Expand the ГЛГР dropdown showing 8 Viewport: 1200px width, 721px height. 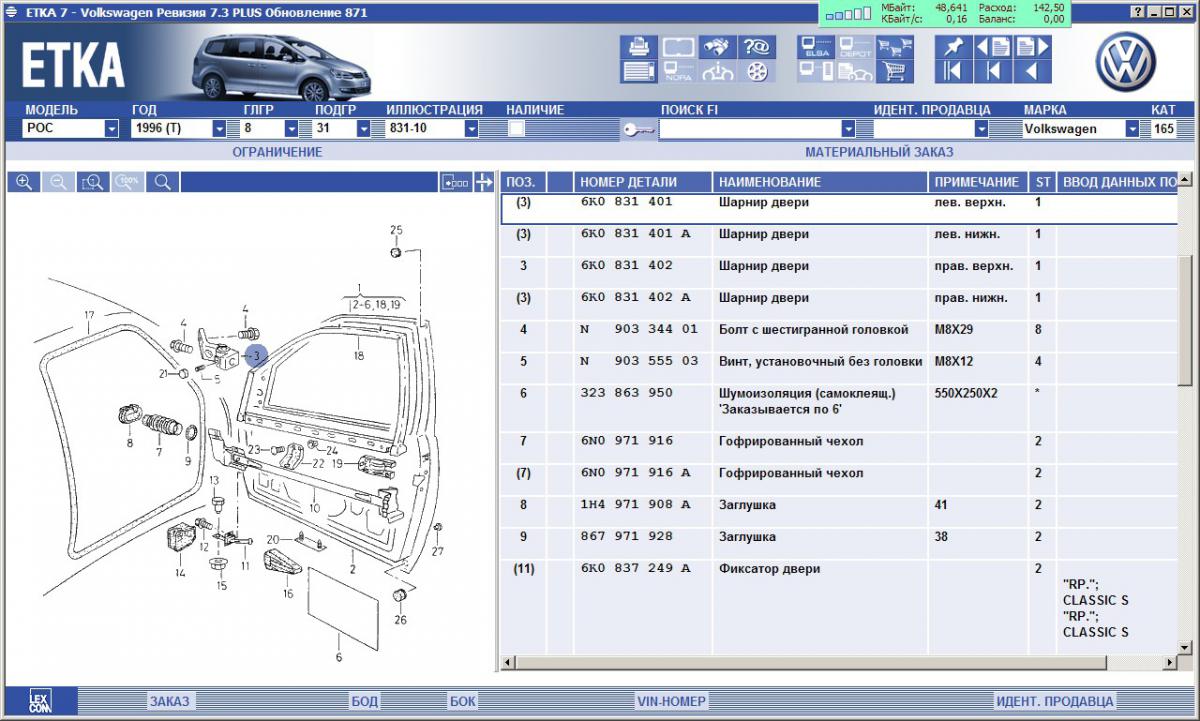pyautogui.click(x=271, y=129)
